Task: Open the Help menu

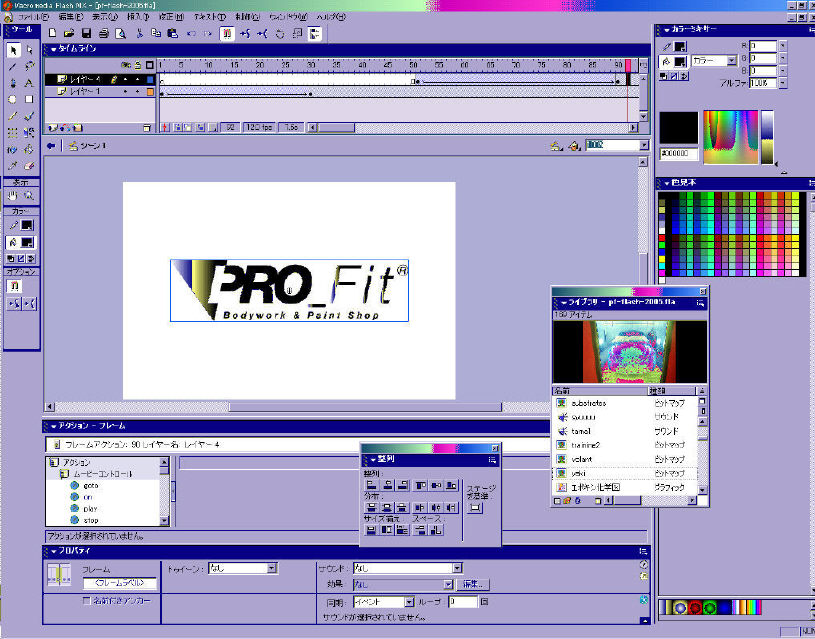Action: pos(329,18)
